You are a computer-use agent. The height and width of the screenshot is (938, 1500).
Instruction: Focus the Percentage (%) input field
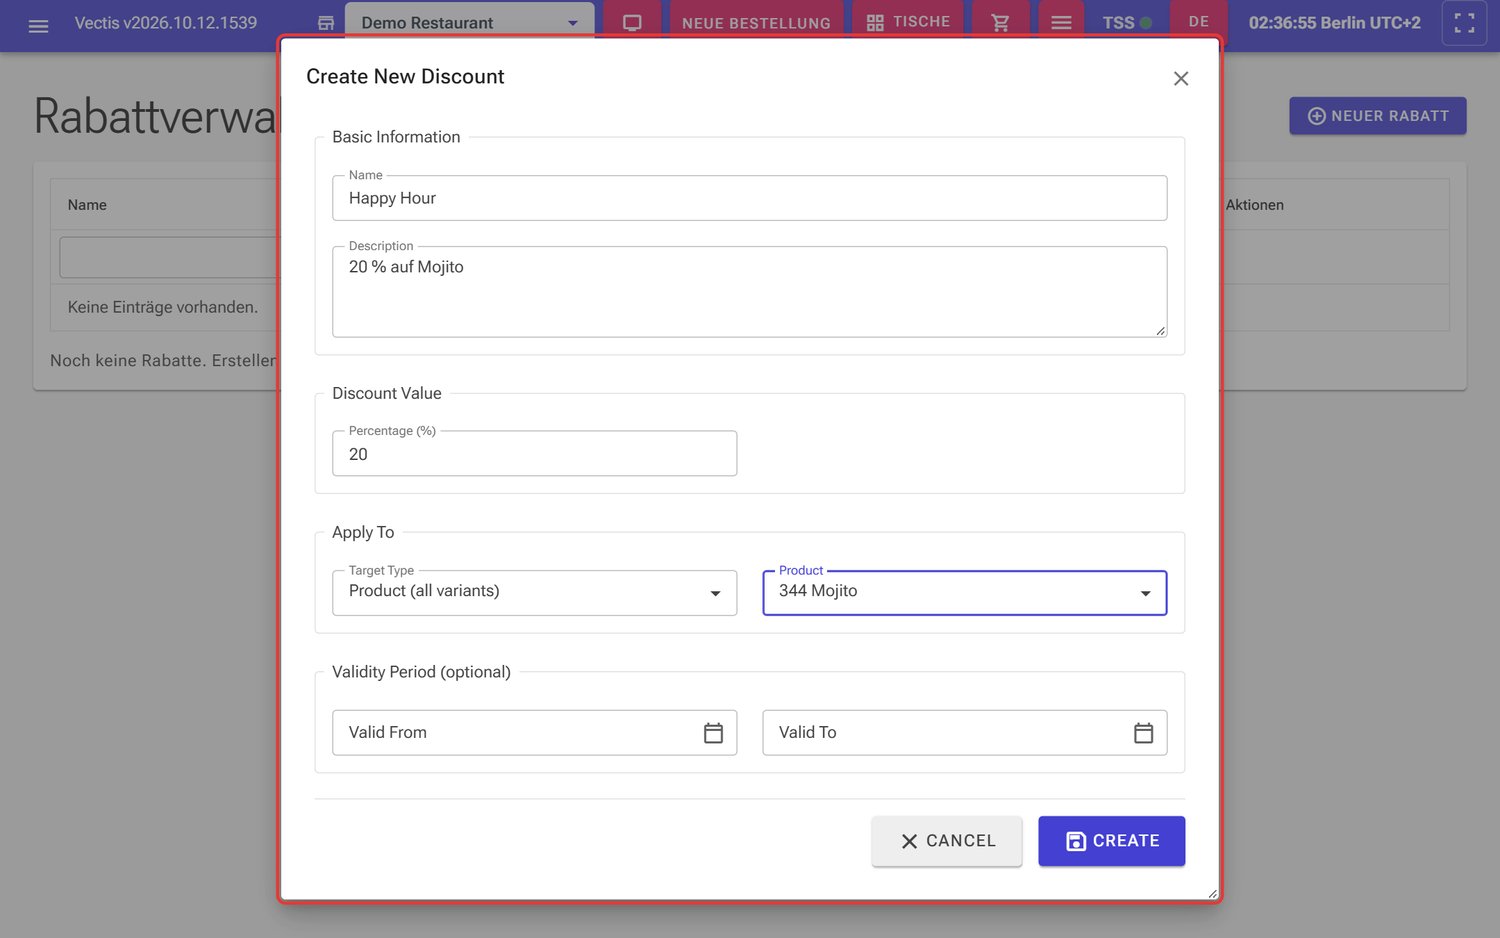click(534, 454)
